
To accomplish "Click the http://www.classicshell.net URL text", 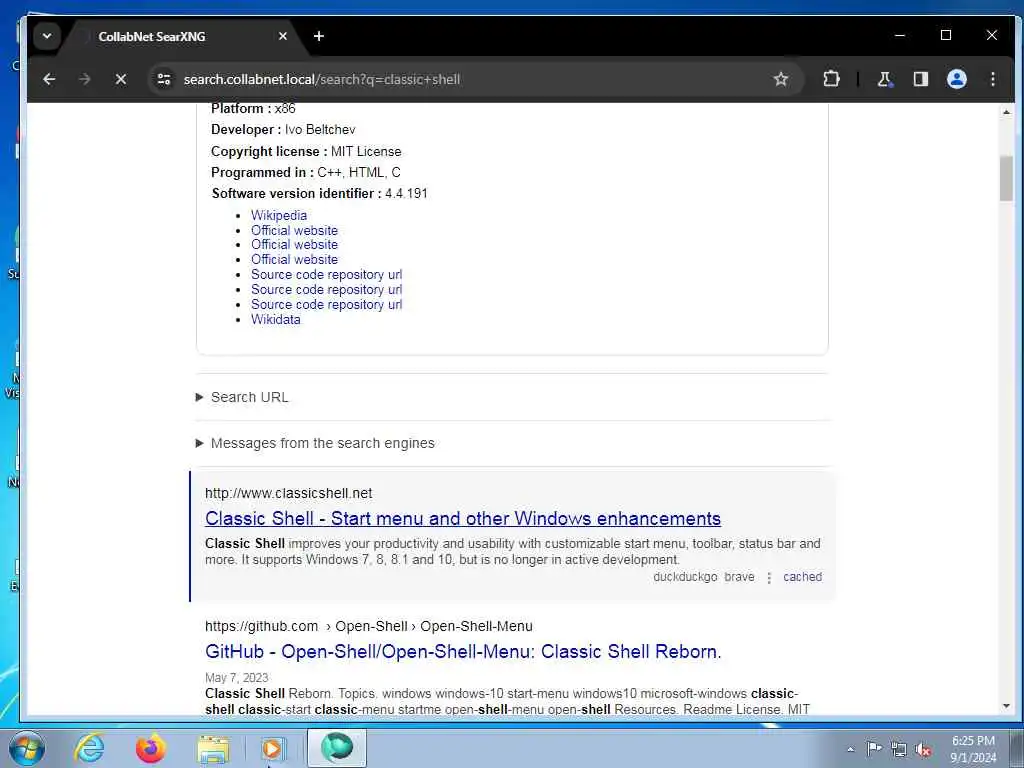I will 289,493.
